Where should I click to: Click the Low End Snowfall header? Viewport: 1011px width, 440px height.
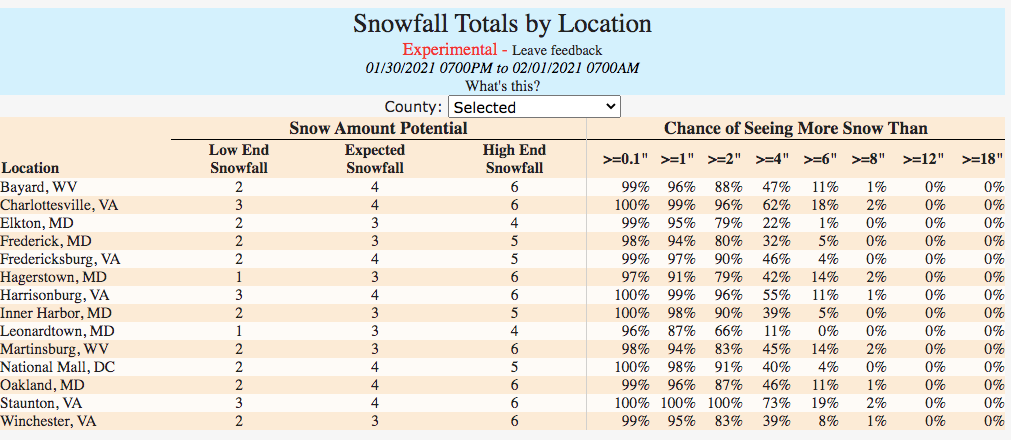[239, 159]
